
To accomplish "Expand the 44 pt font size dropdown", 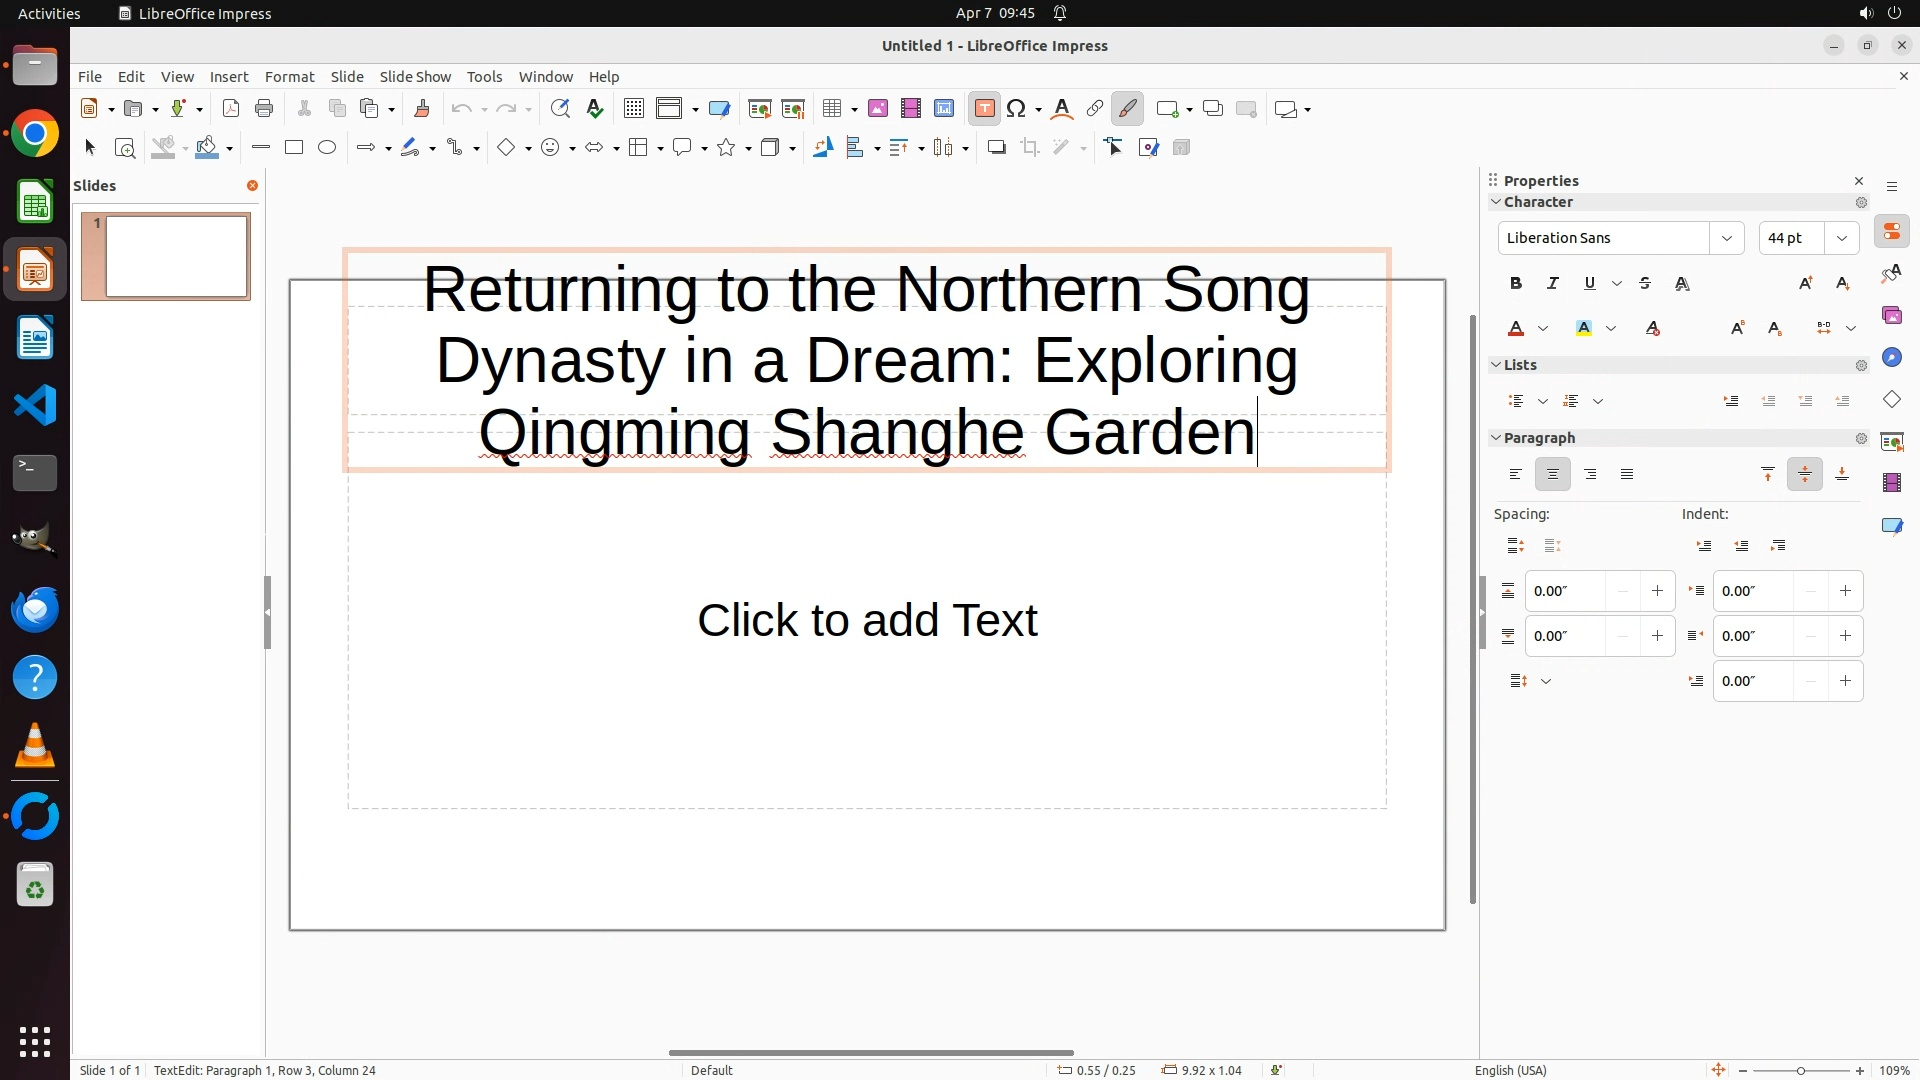I will (x=1842, y=238).
